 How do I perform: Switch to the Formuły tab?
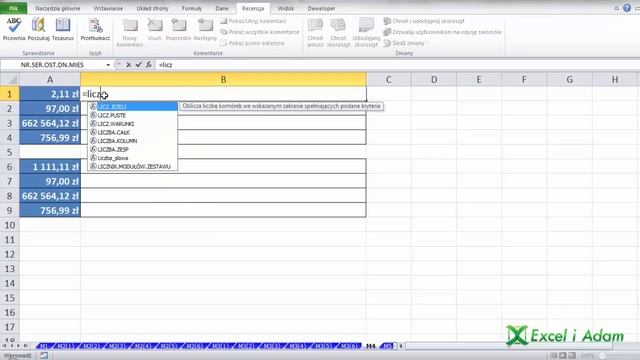[191, 8]
